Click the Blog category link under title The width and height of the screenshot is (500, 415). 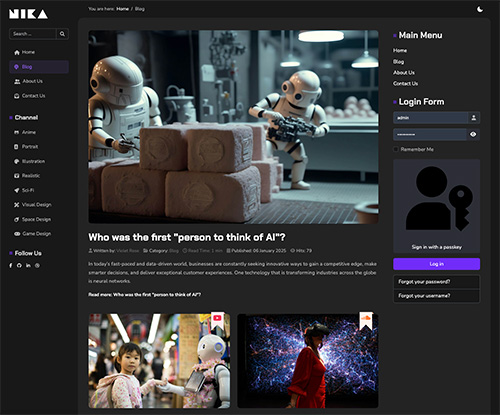point(174,251)
